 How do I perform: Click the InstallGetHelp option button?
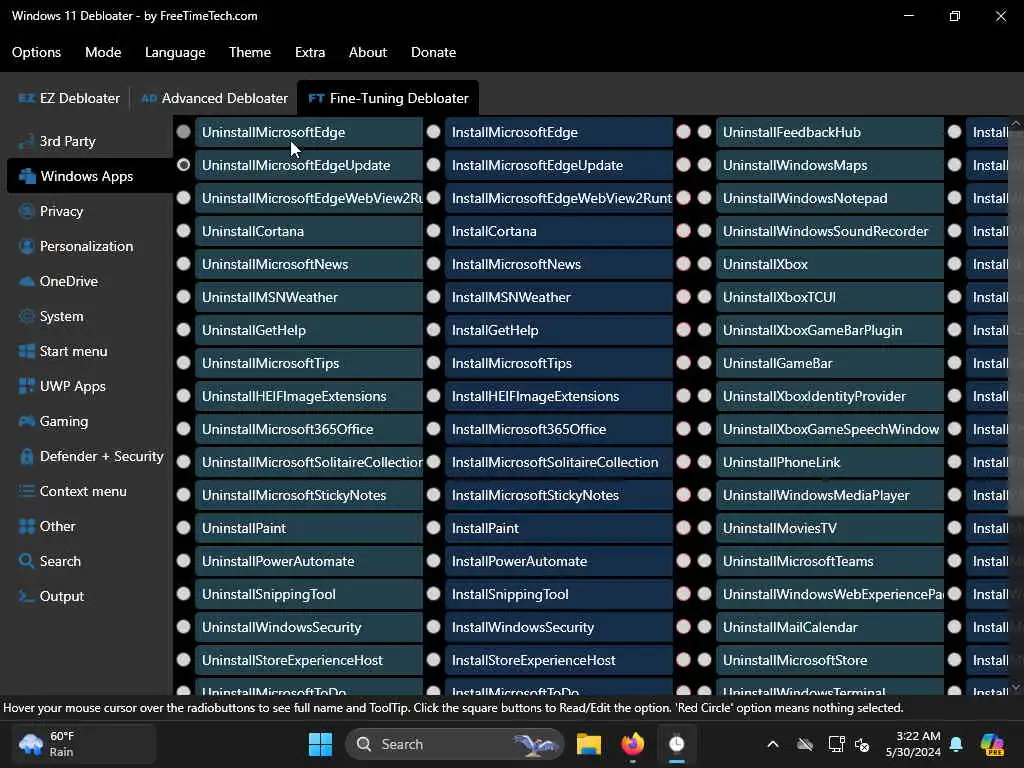tap(559, 330)
